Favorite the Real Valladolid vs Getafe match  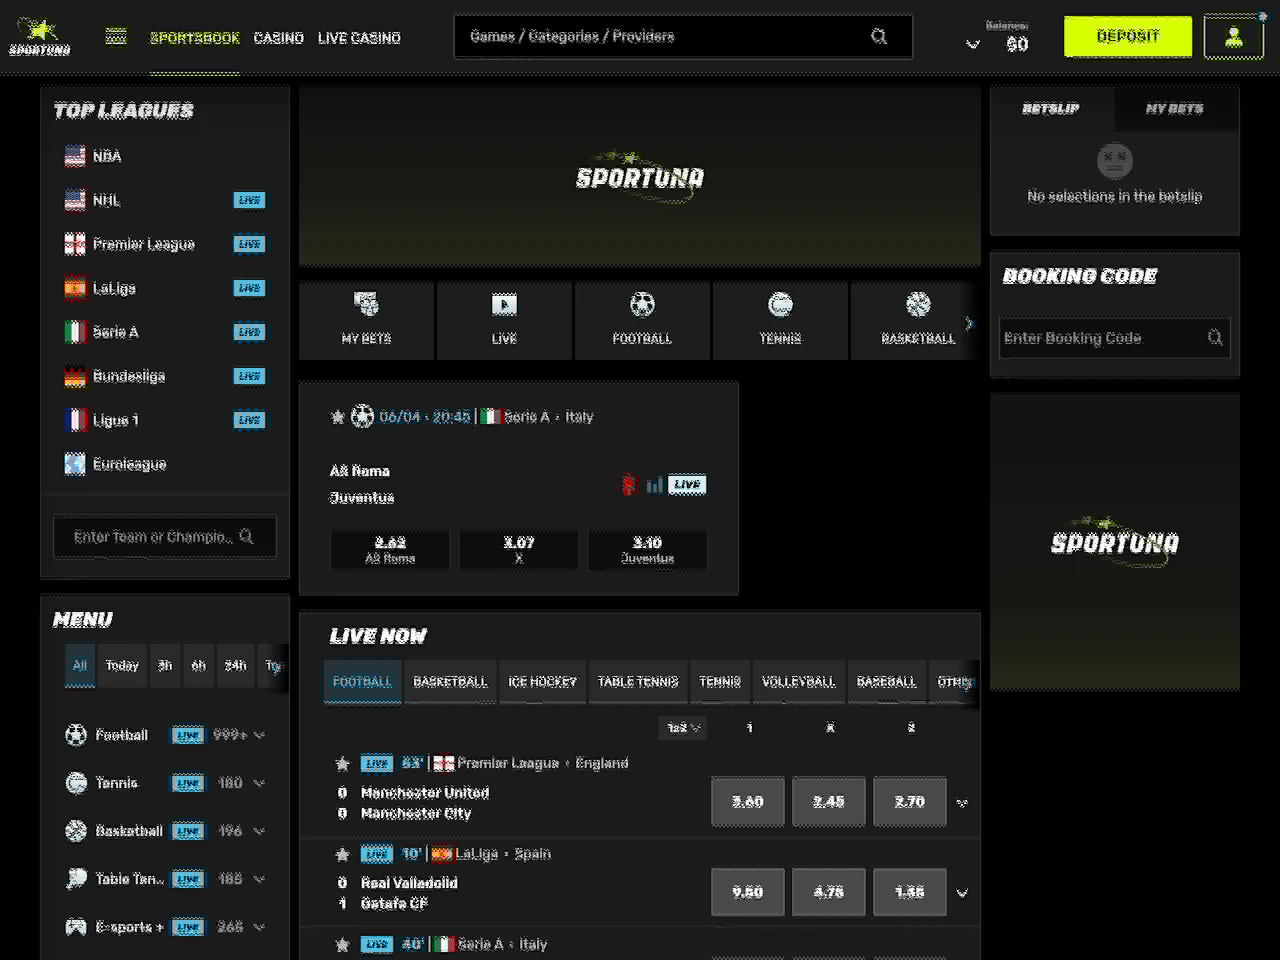point(342,854)
